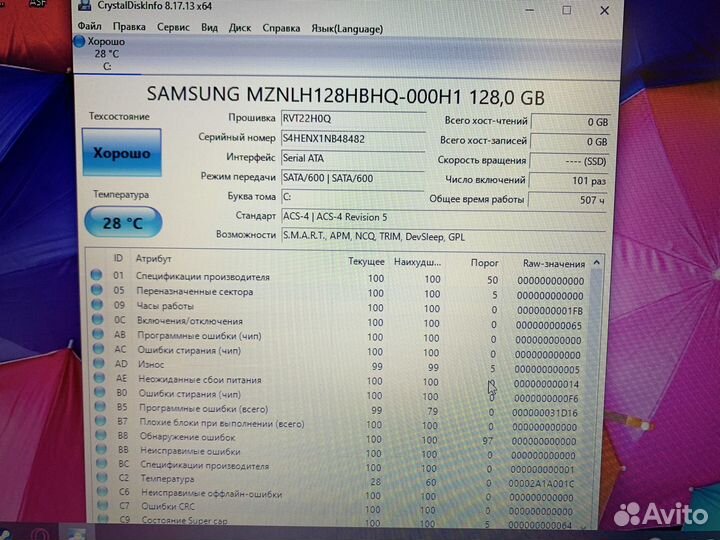Open the Справка menu
Image resolution: width=720 pixels, height=540 pixels.
(x=281, y=28)
